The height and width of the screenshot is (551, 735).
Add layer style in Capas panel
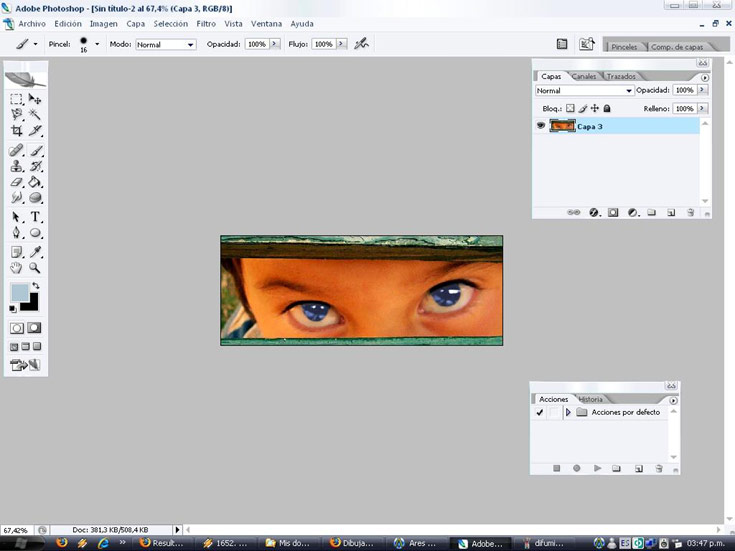coord(594,212)
